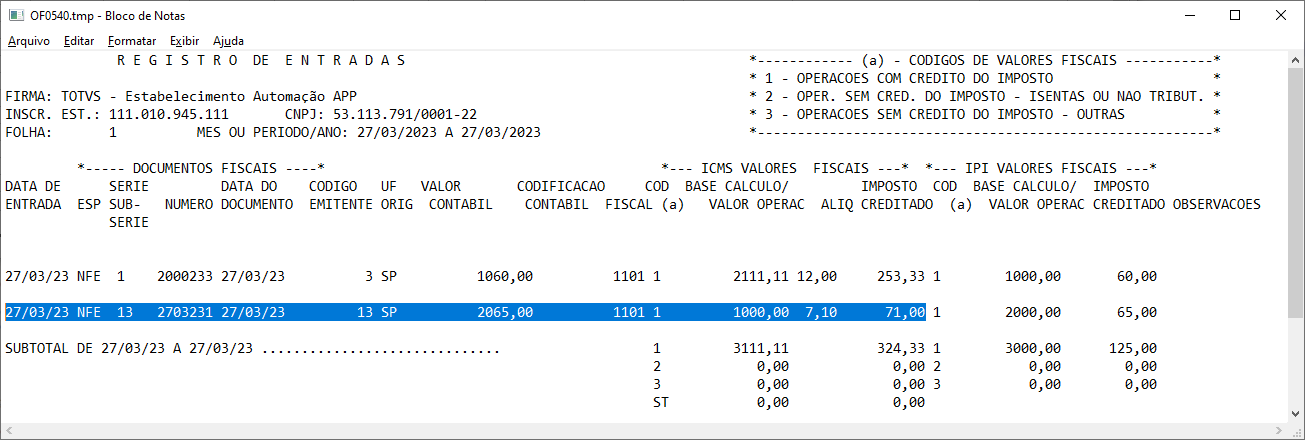Click the OBSERVACOES column header text

point(1215,204)
